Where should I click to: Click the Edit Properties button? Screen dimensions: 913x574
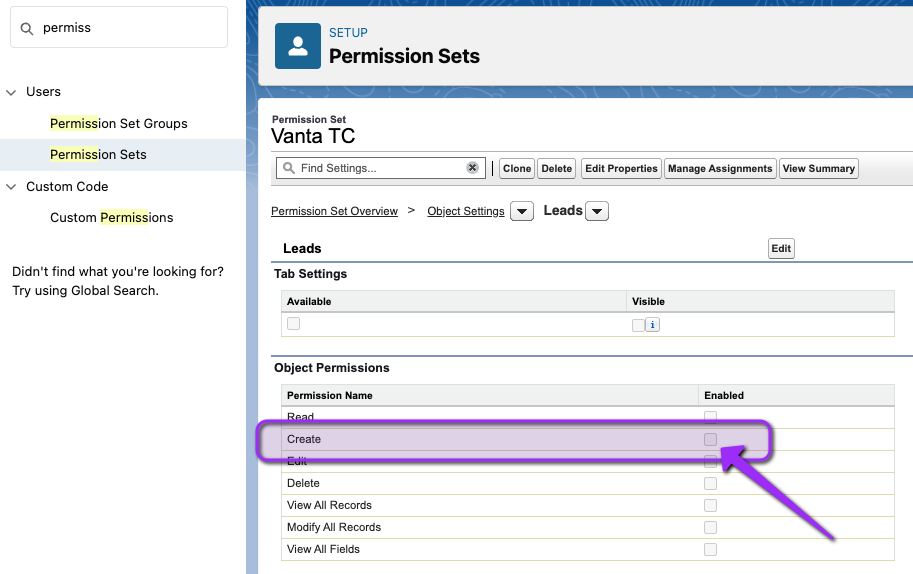click(x=621, y=168)
